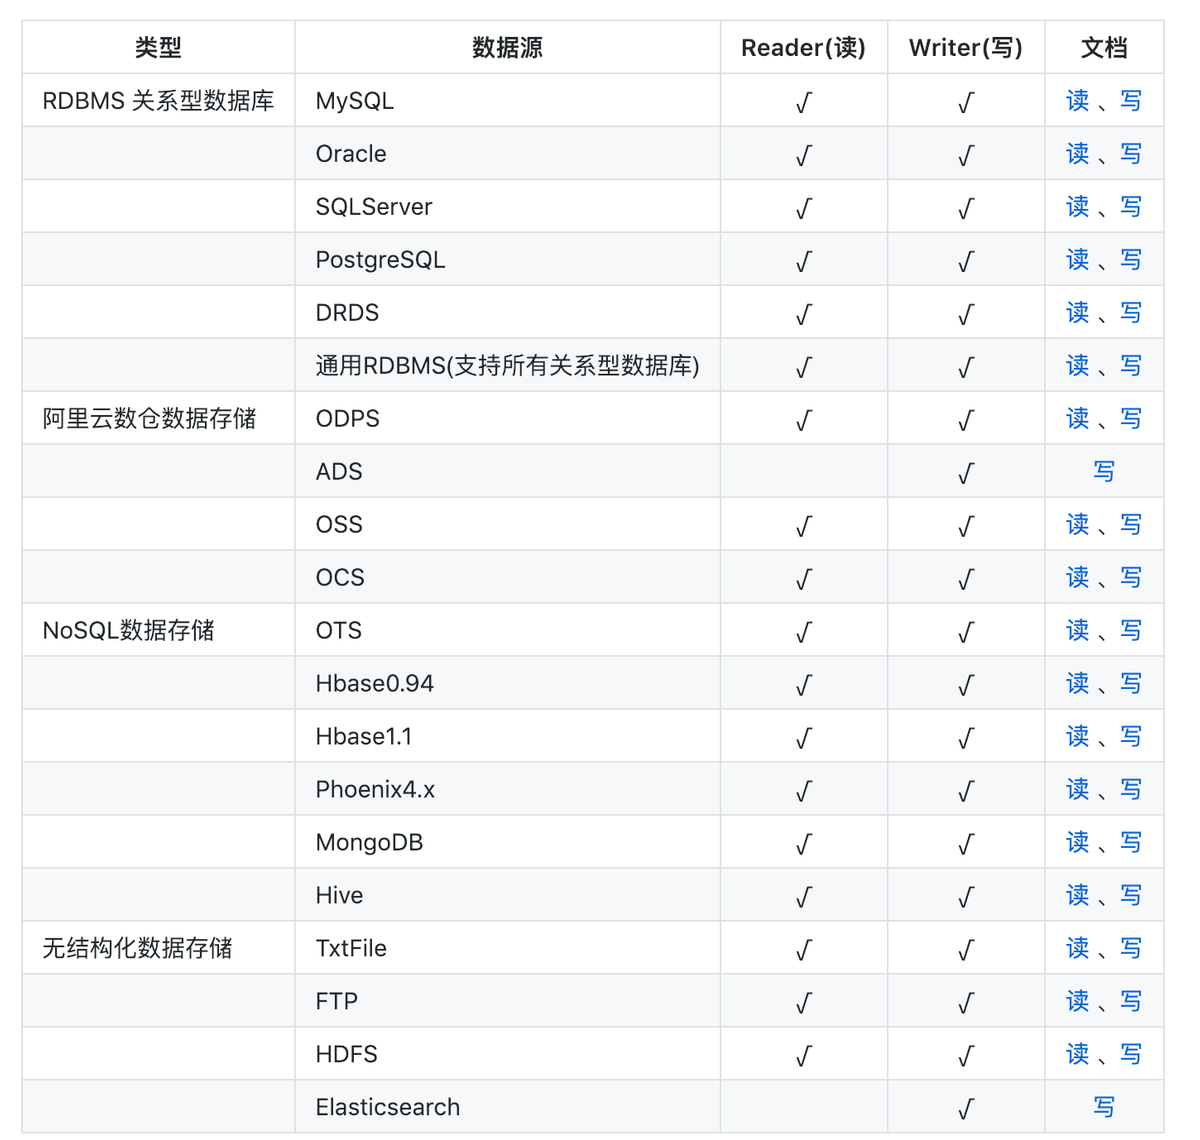This screenshot has height=1140, width=1200.
Task: Click the Writer checkmark in ADS row
Action: pyautogui.click(x=966, y=473)
